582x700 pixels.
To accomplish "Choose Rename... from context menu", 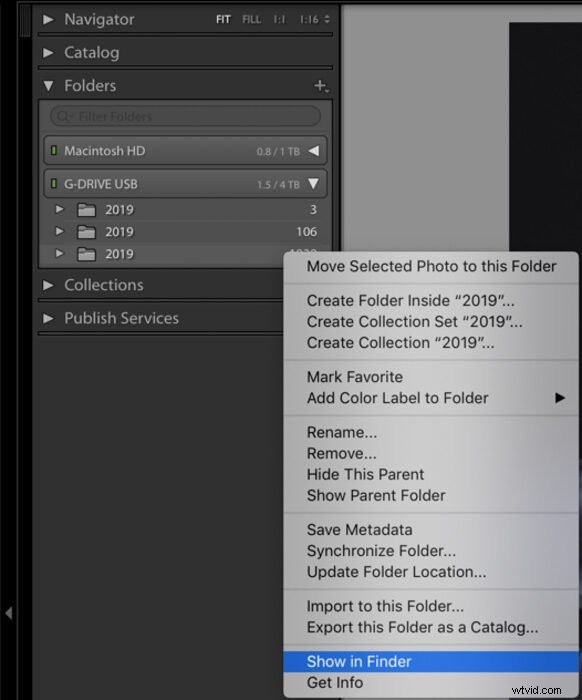I will click(431, 432).
